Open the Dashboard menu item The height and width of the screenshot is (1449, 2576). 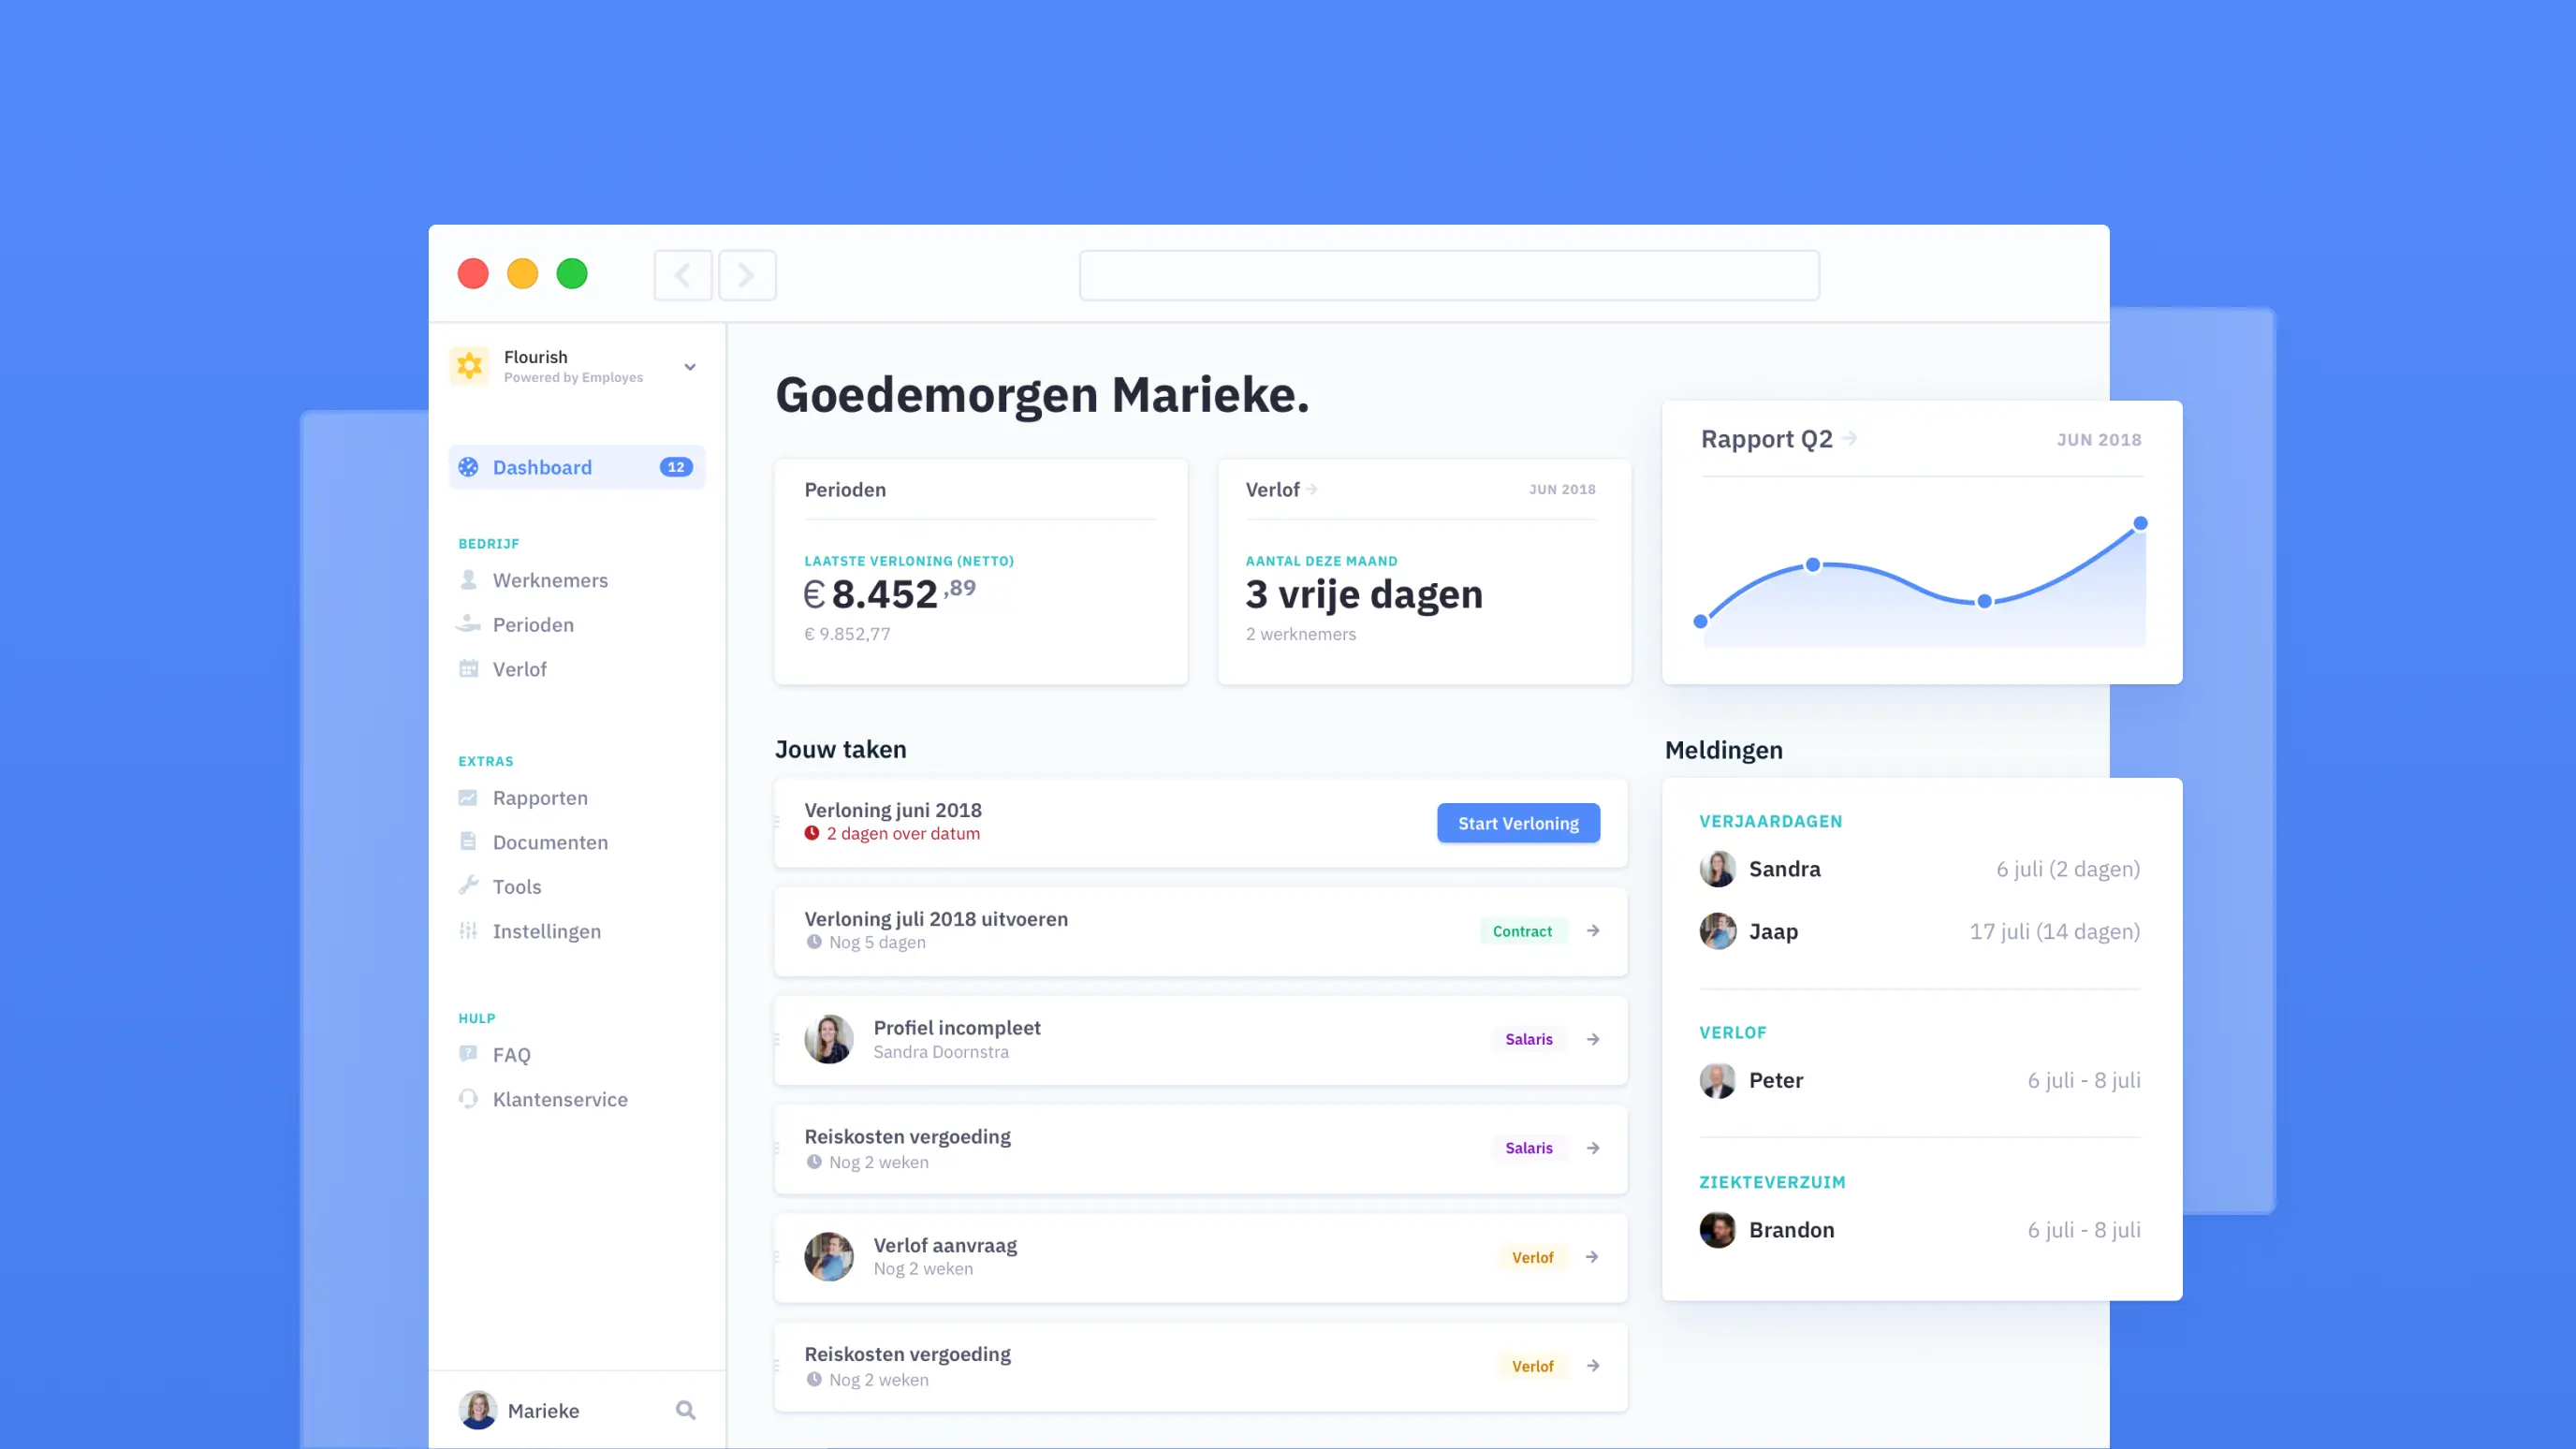coord(577,467)
